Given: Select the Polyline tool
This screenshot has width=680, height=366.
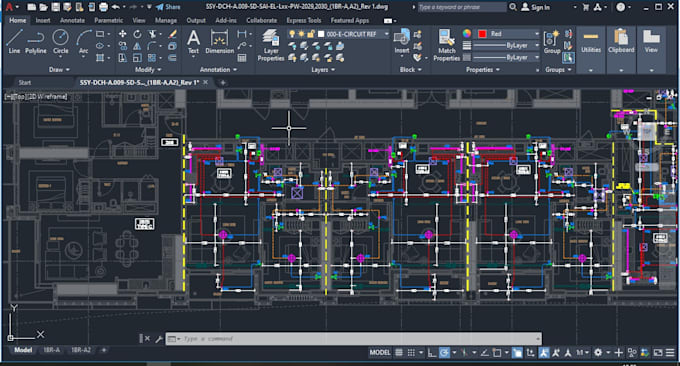Looking at the screenshot, I should click(x=36, y=42).
